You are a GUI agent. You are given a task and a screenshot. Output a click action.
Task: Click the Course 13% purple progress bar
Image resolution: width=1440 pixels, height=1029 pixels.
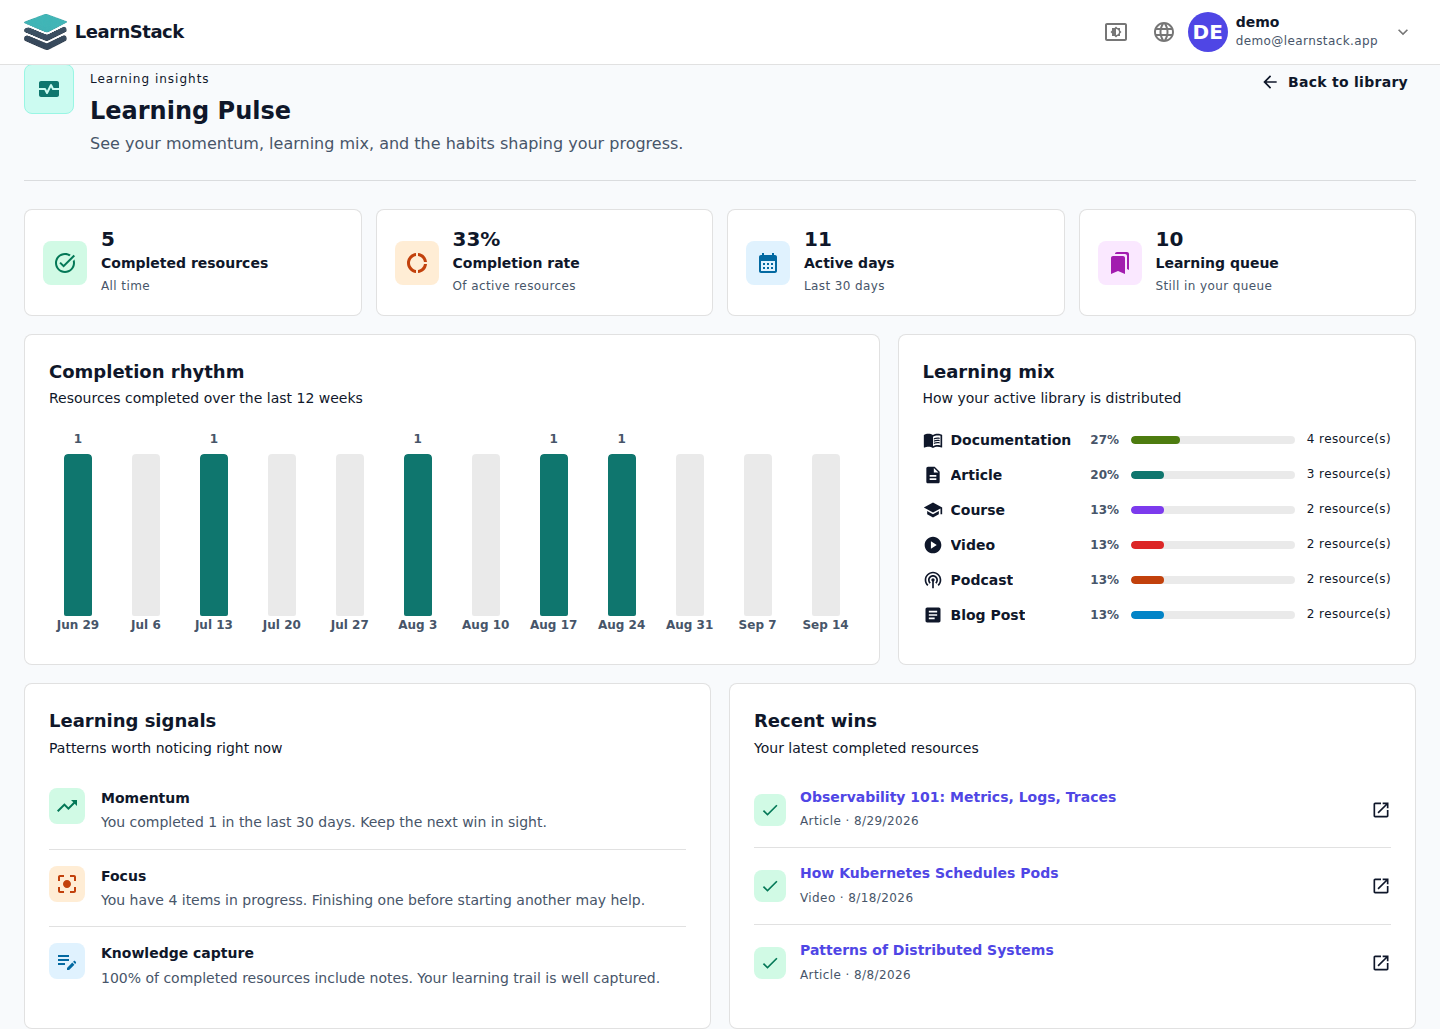pos(1213,510)
